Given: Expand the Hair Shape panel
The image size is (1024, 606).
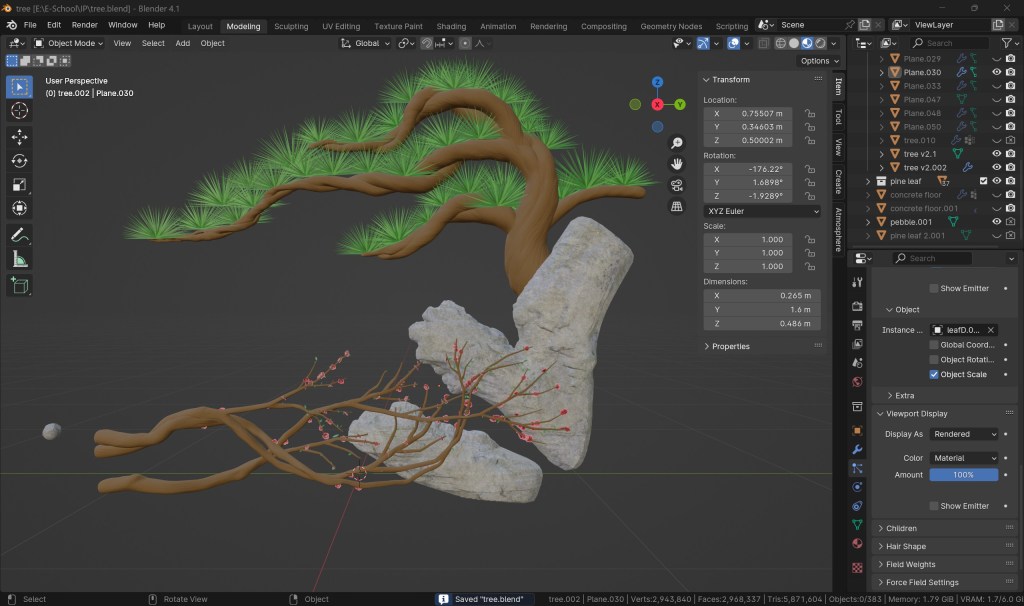Looking at the screenshot, I should coord(906,546).
